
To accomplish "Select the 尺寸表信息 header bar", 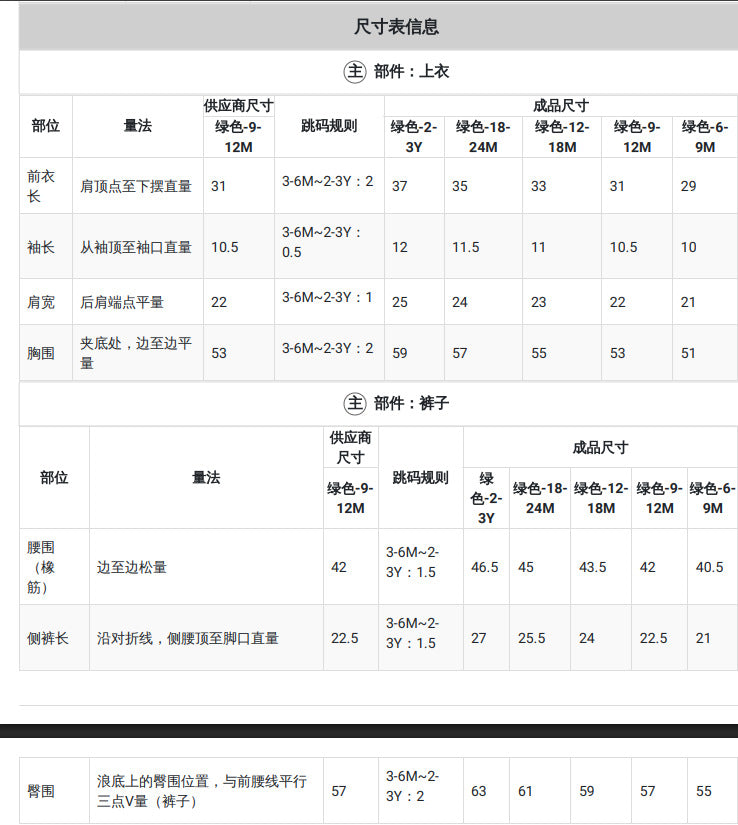I will click(x=378, y=27).
